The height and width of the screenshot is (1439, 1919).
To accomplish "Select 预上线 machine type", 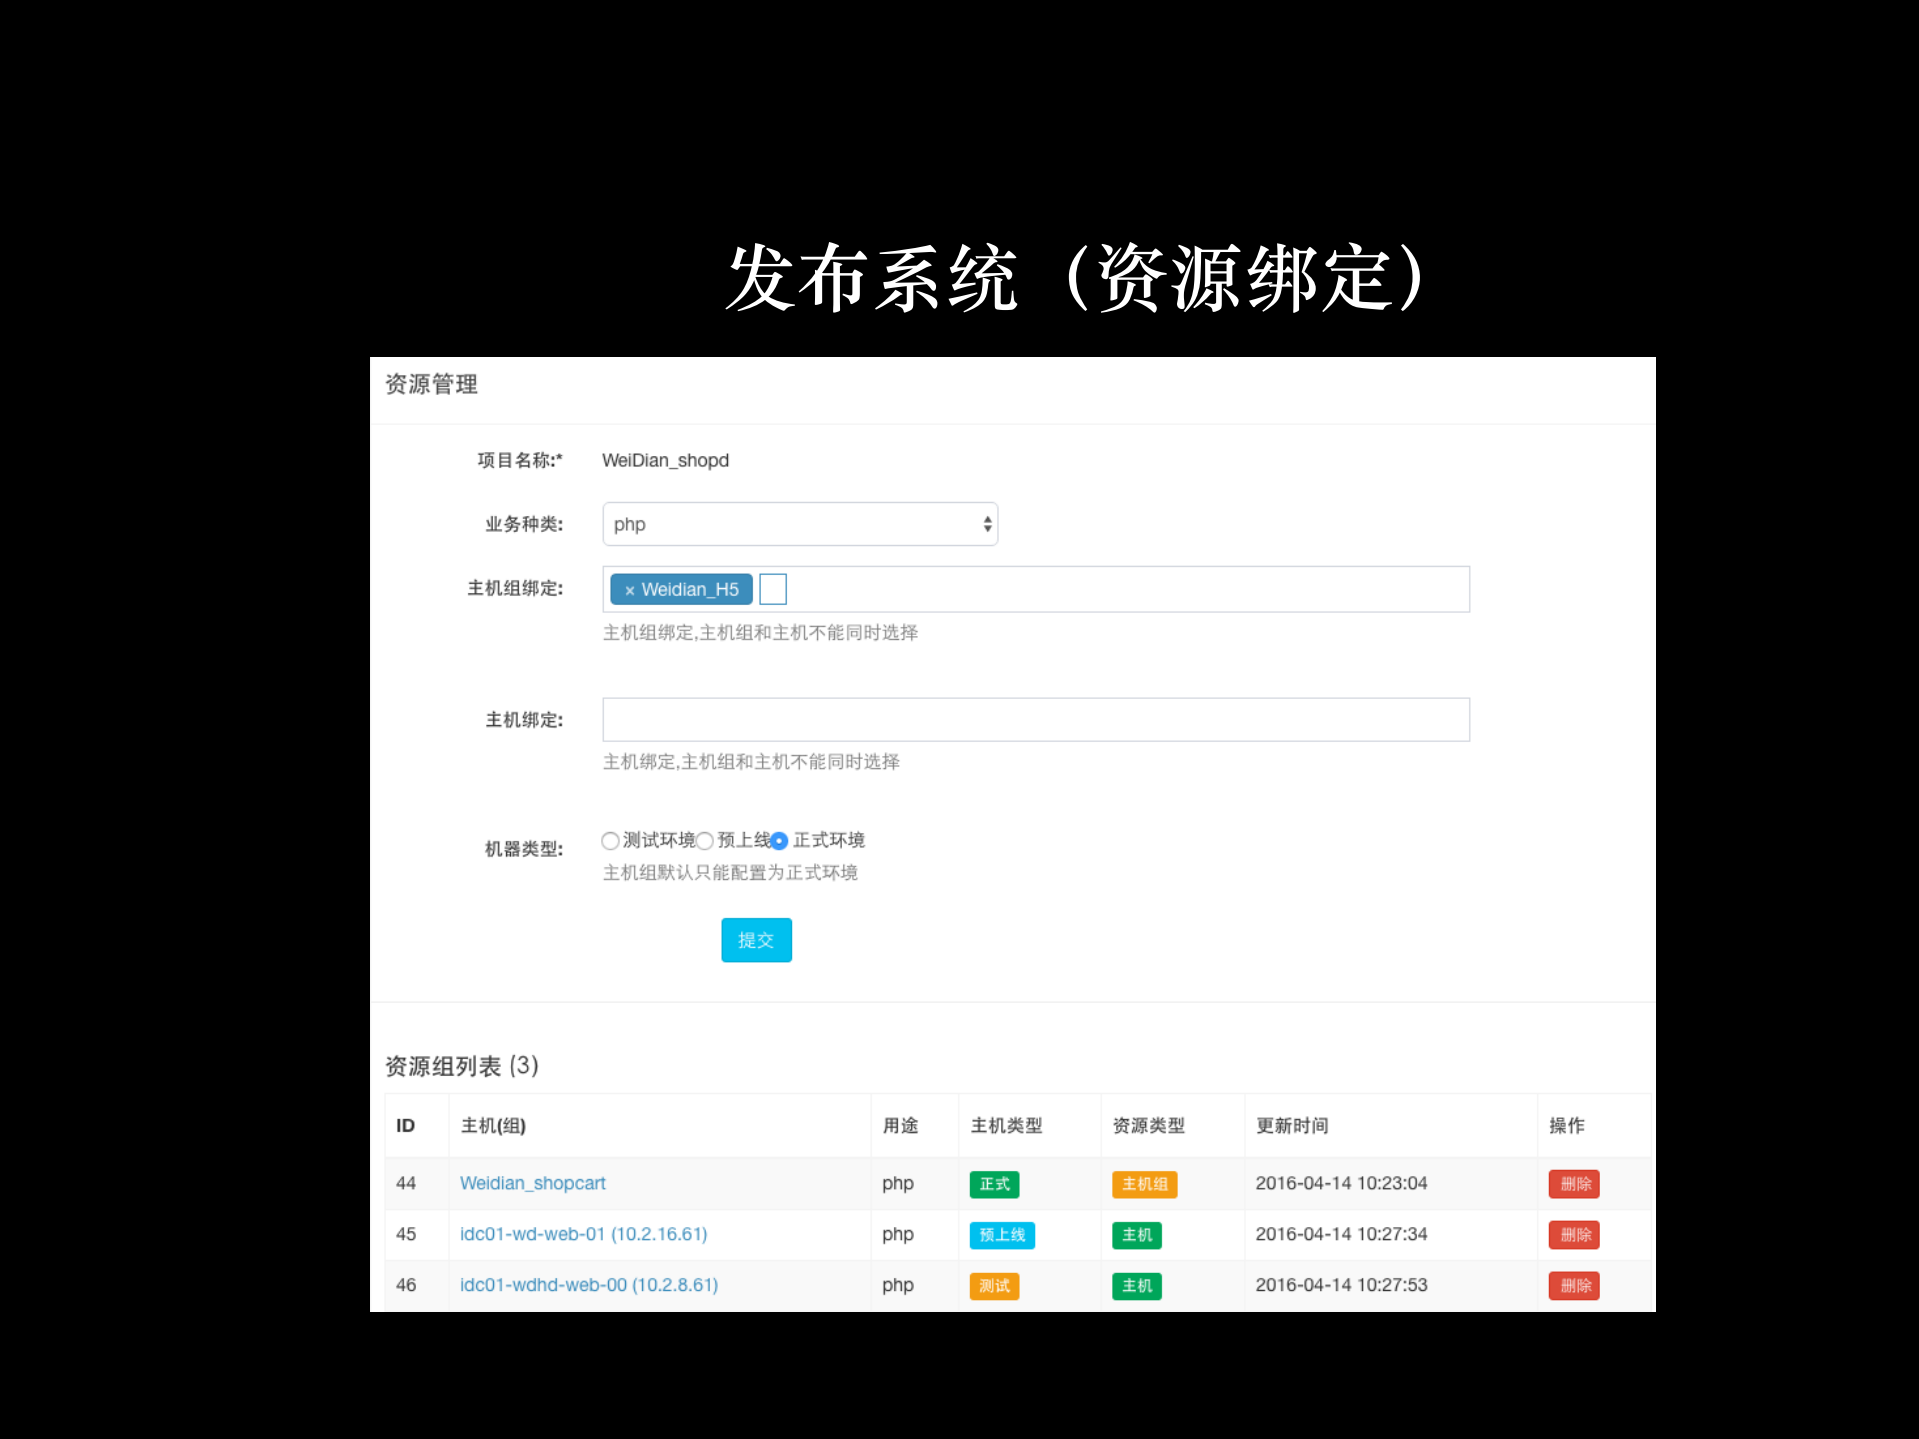I will pos(706,841).
